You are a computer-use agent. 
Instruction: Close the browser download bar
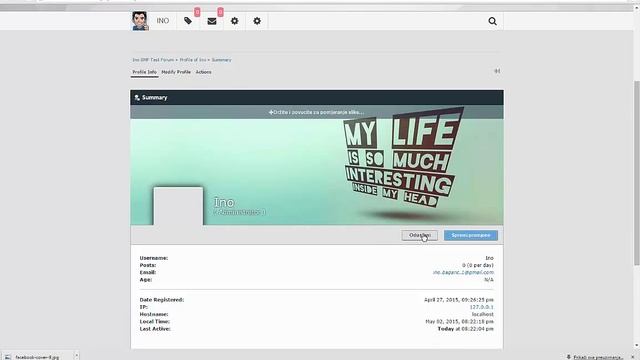pyautogui.click(x=633, y=357)
